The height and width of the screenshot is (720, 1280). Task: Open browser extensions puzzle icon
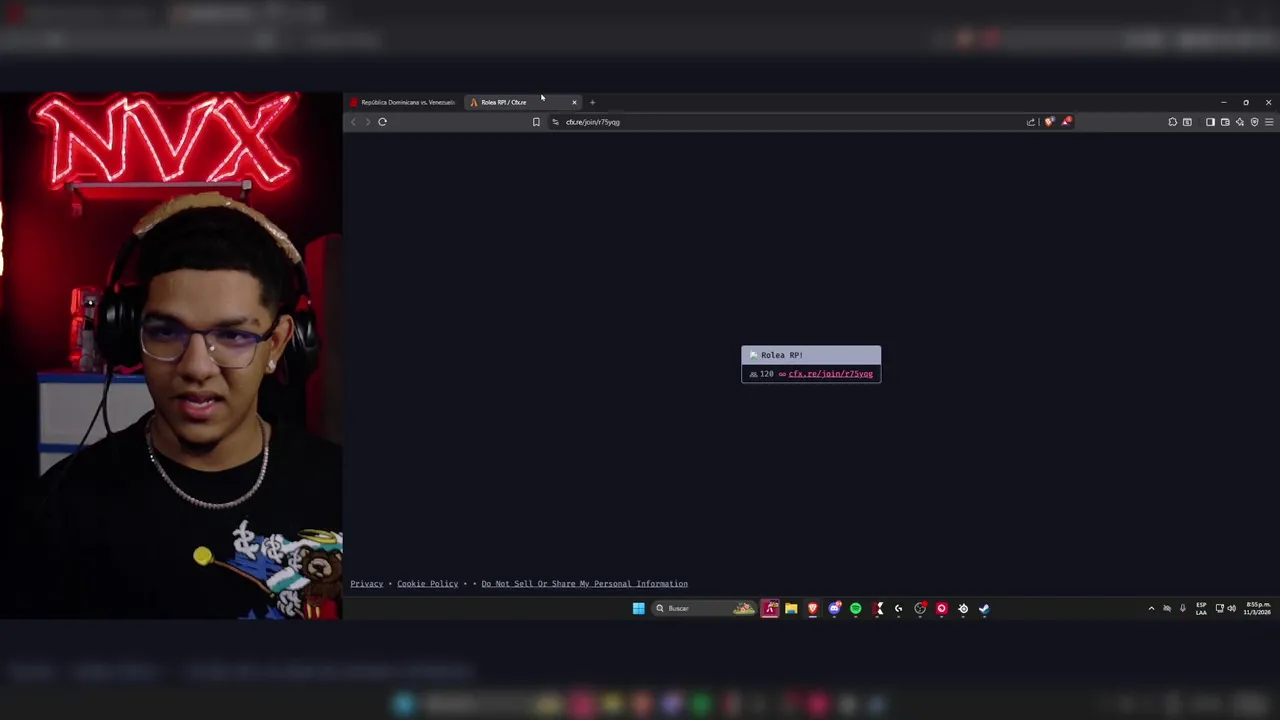coord(1172,122)
